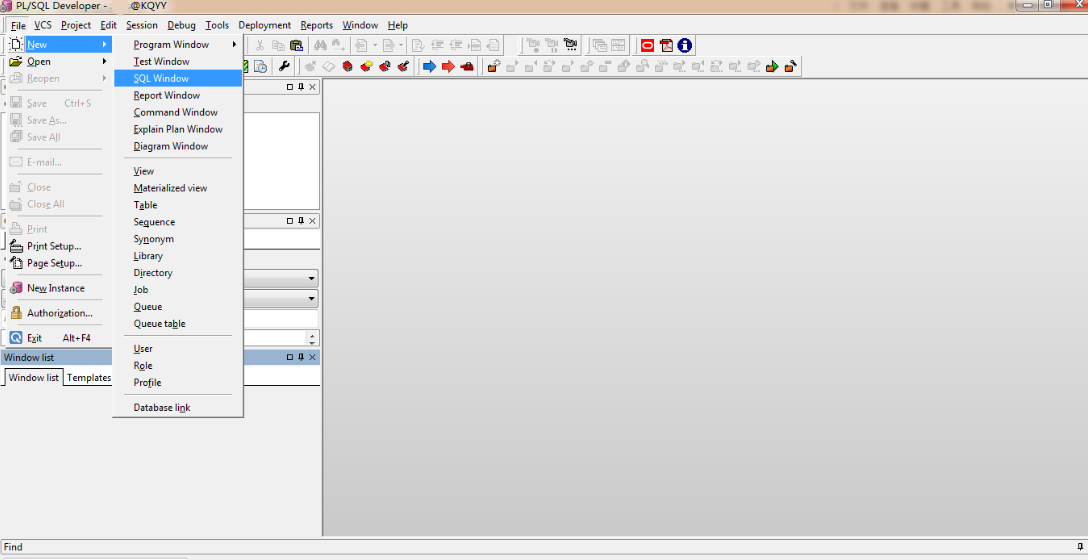Open the first combo box dropdown arrow
1088x560 pixels.
tap(312, 279)
